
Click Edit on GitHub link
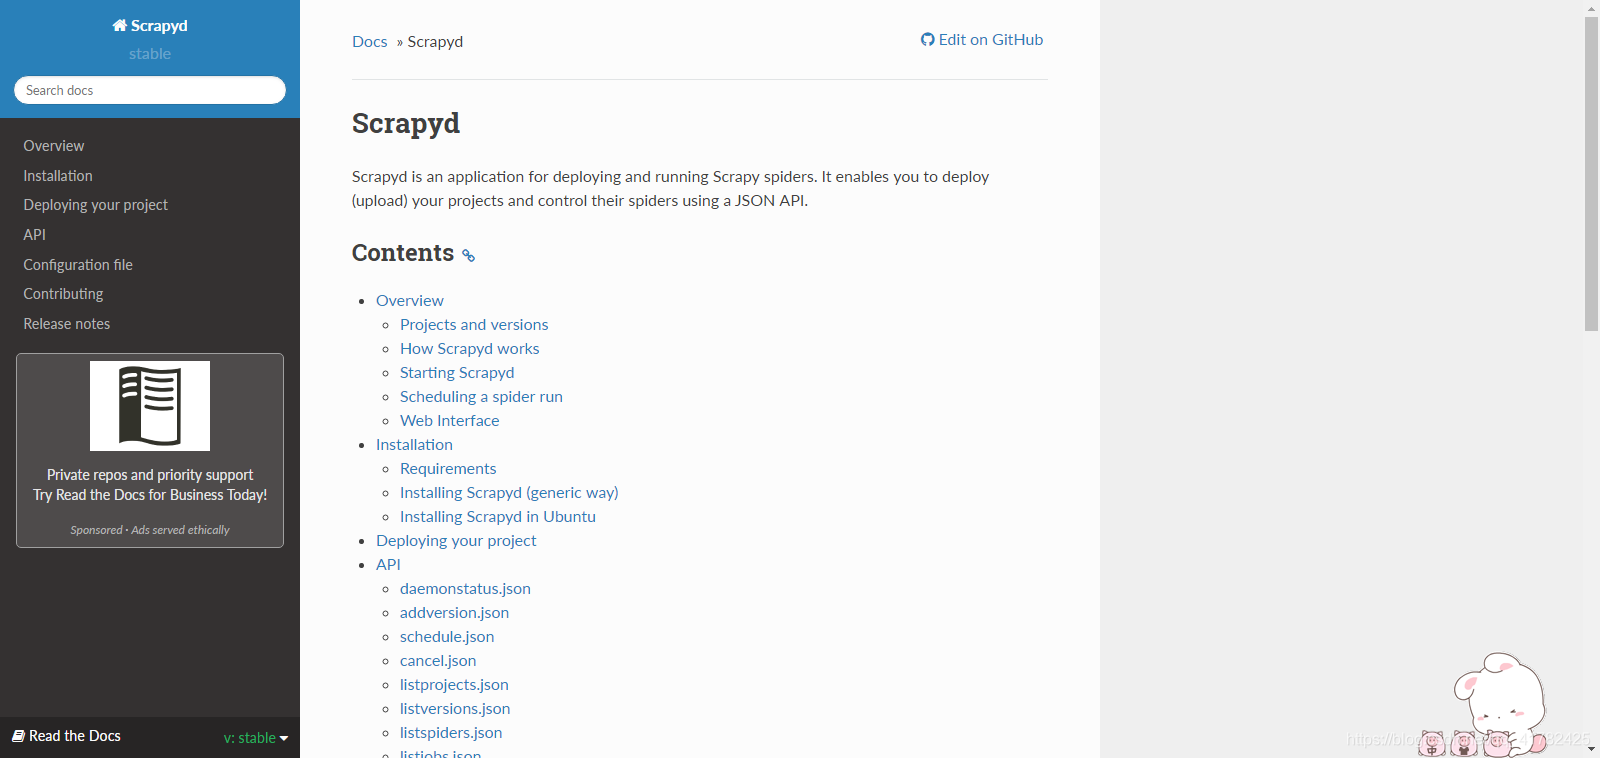click(982, 40)
